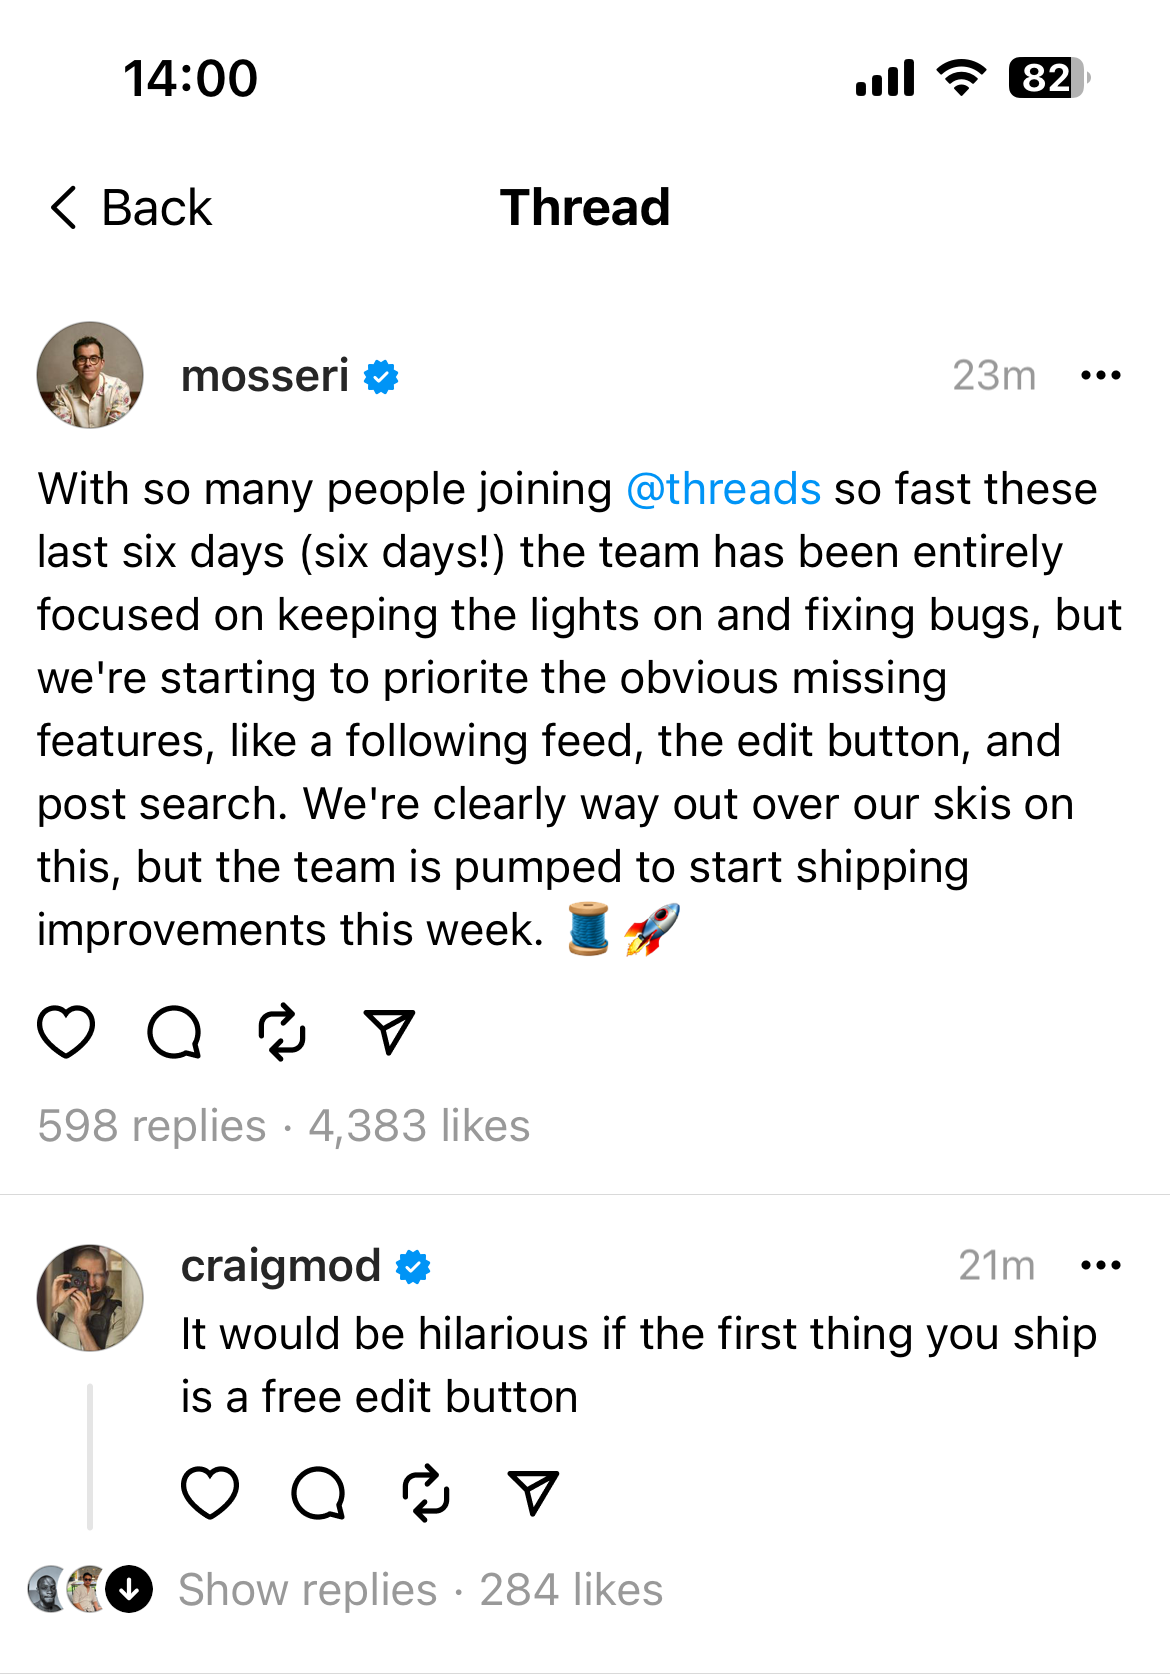Repost craigmod's reply with the repost icon
The width and height of the screenshot is (1170, 1678).
point(426,1493)
